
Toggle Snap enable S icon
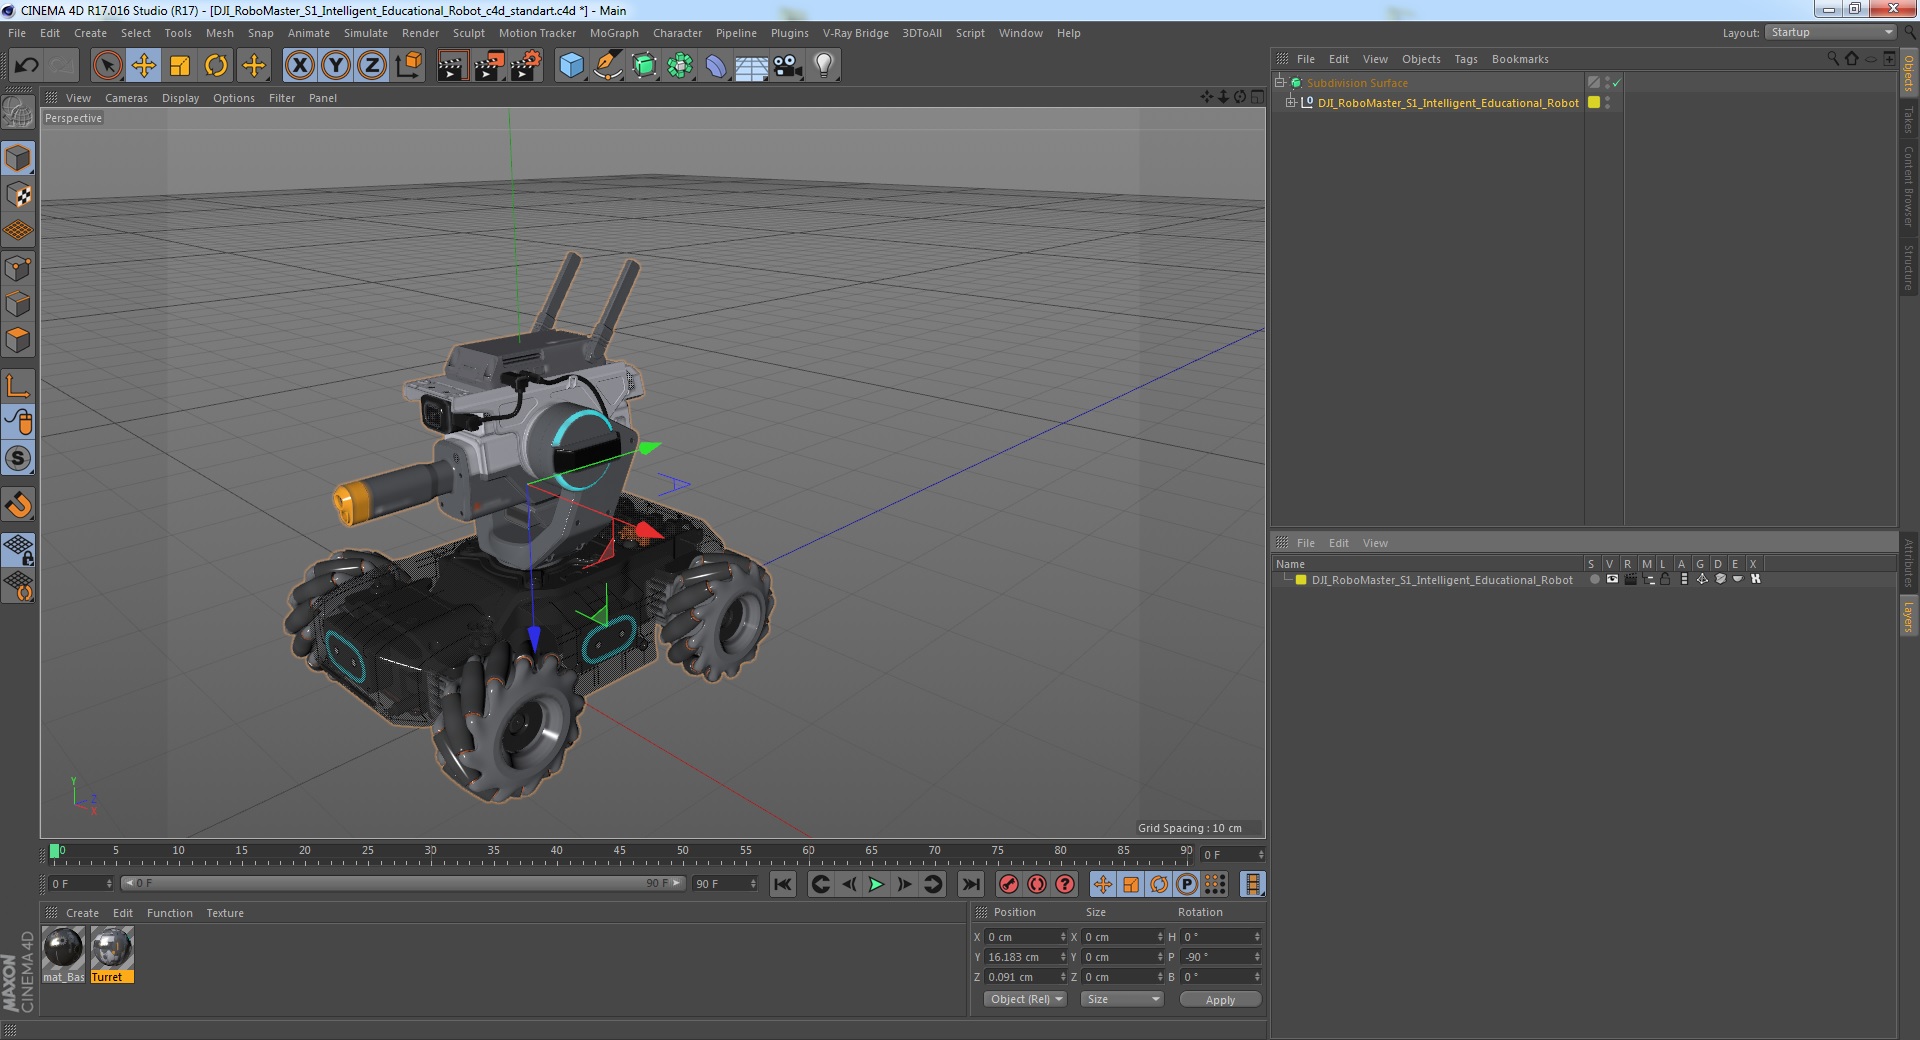(18, 459)
